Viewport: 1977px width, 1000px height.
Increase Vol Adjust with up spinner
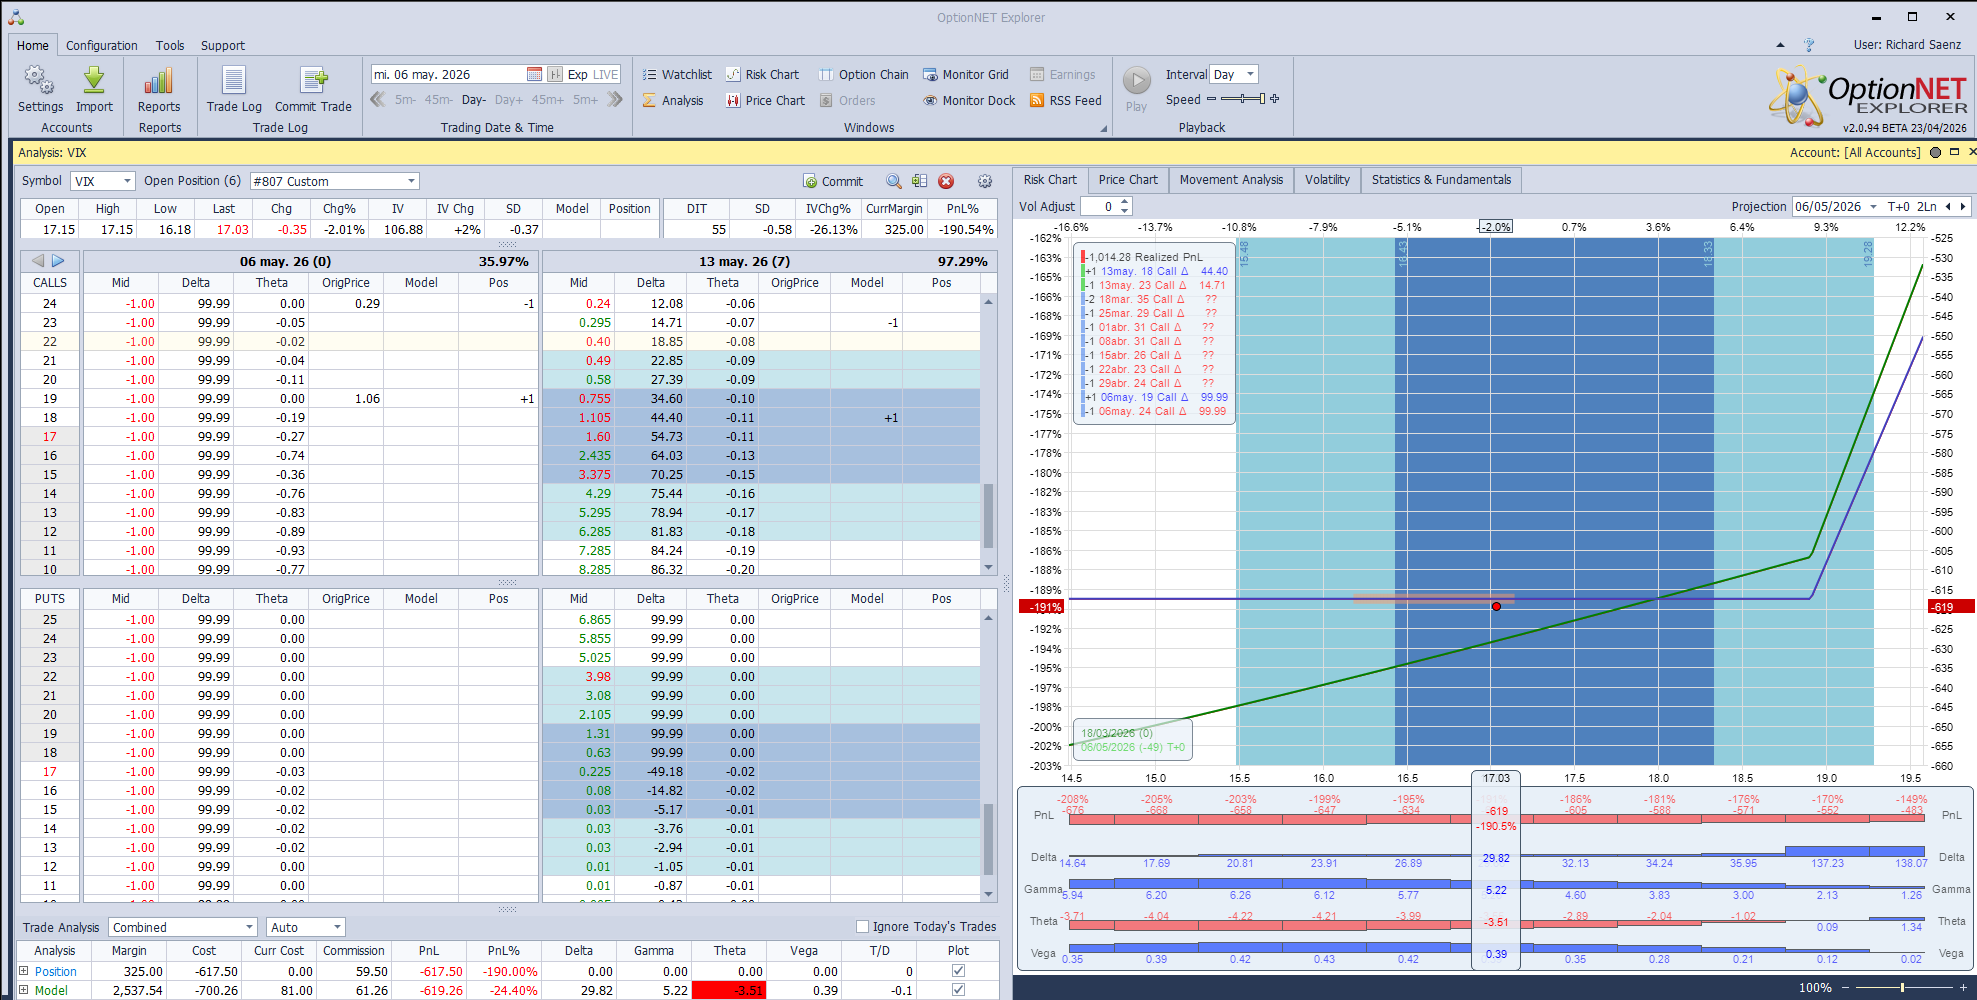pos(1125,202)
